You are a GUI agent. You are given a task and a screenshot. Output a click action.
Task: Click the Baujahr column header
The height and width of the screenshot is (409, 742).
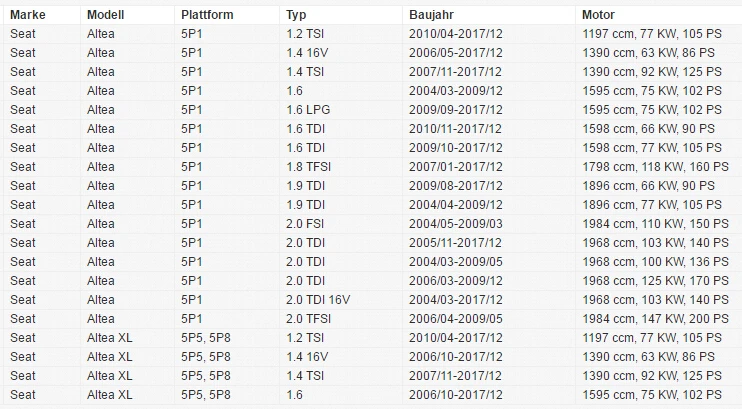pyautogui.click(x=432, y=15)
